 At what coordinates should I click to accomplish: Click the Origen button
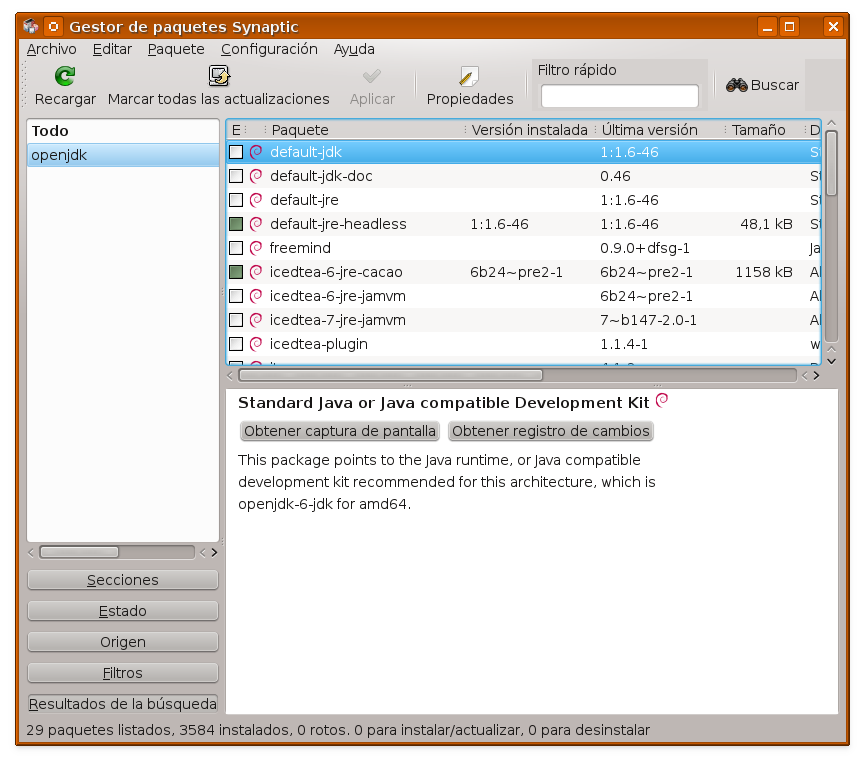pos(122,642)
